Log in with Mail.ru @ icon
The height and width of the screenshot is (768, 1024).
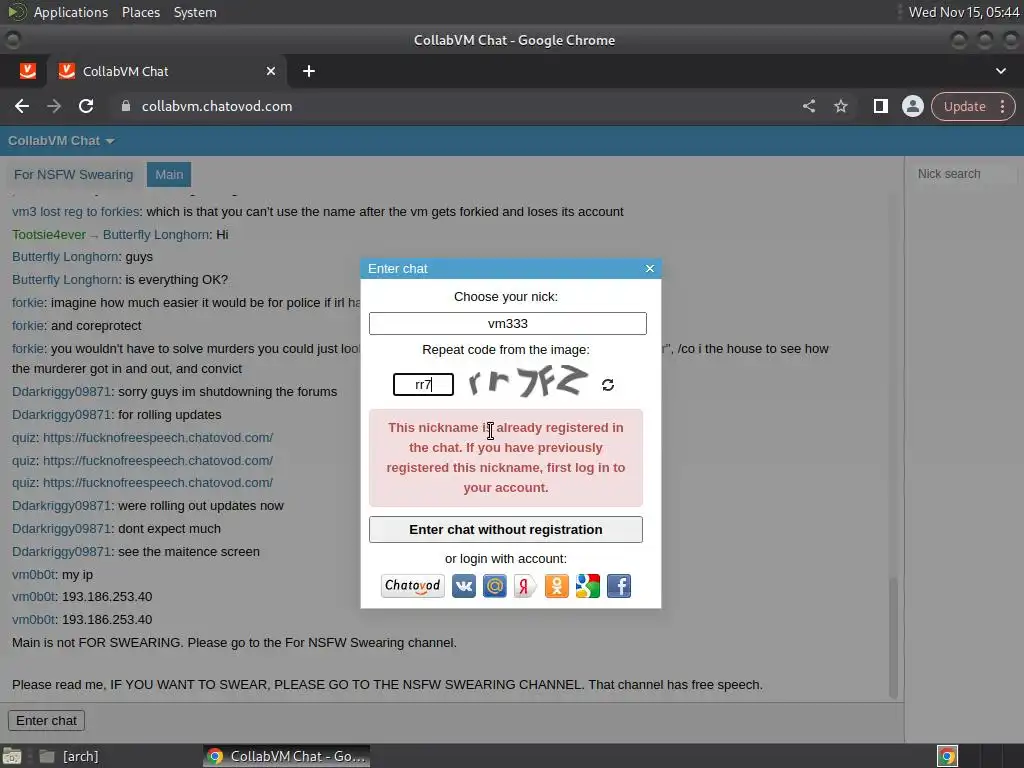tap(494, 586)
